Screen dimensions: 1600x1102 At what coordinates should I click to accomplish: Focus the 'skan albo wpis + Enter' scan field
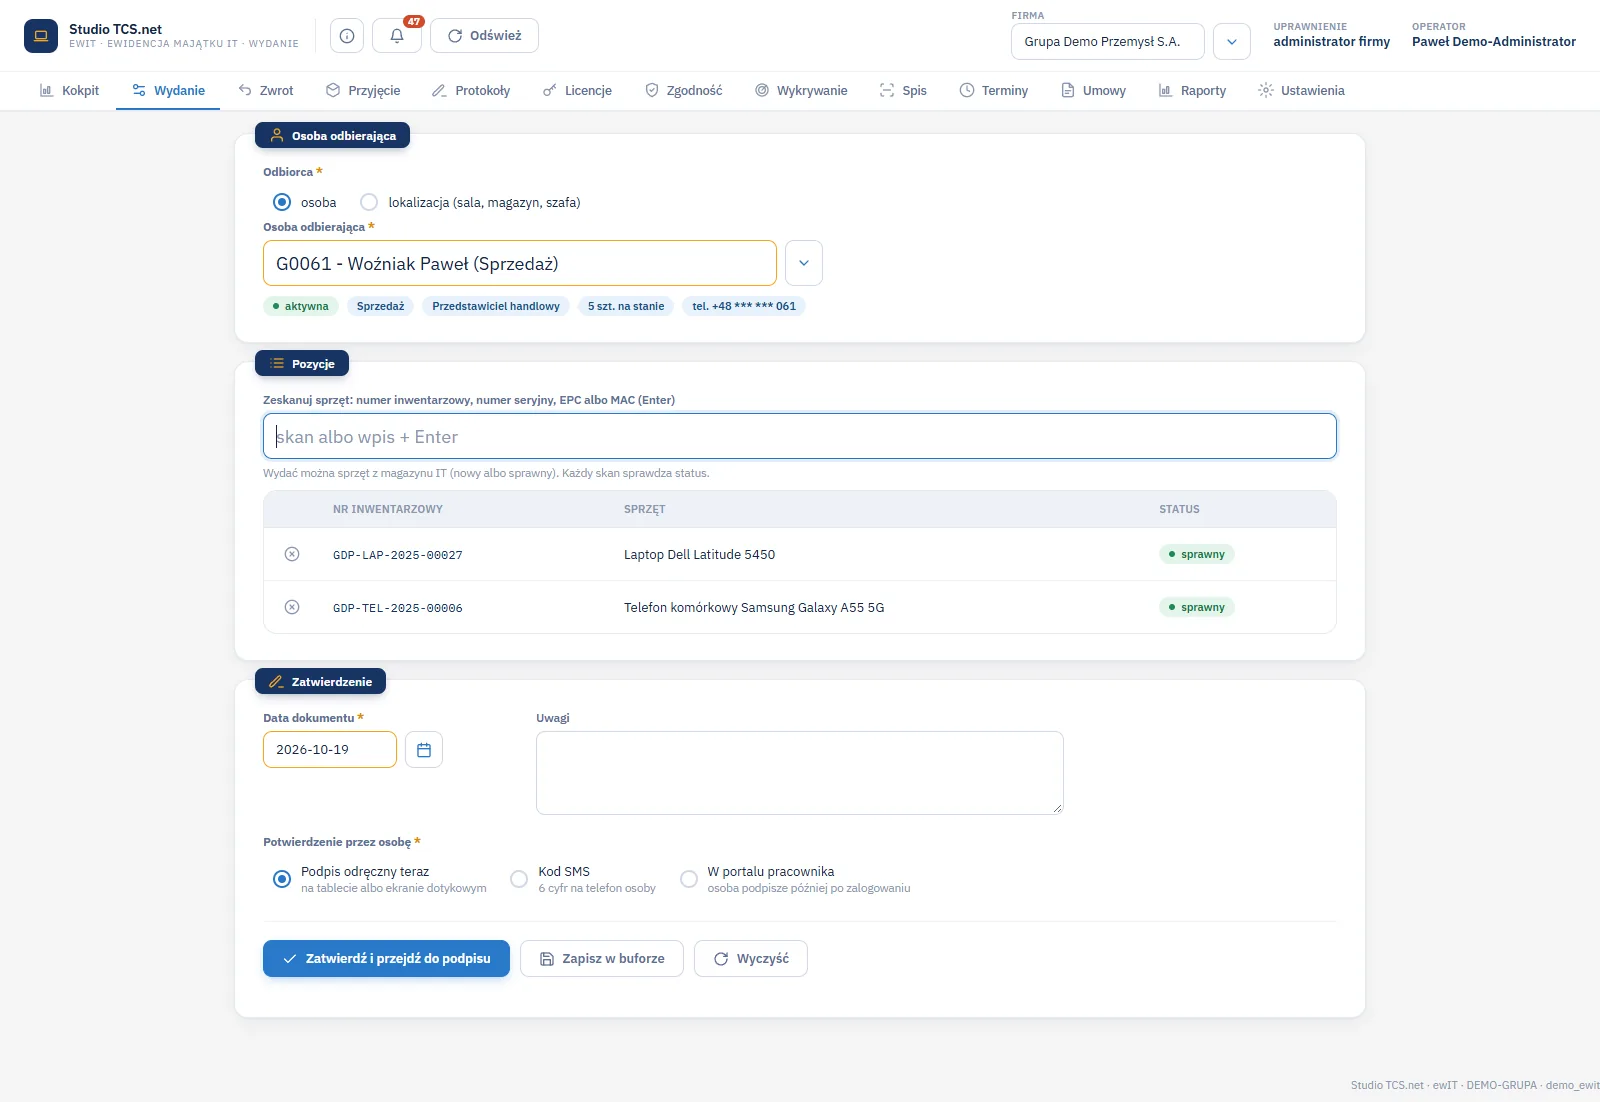800,436
